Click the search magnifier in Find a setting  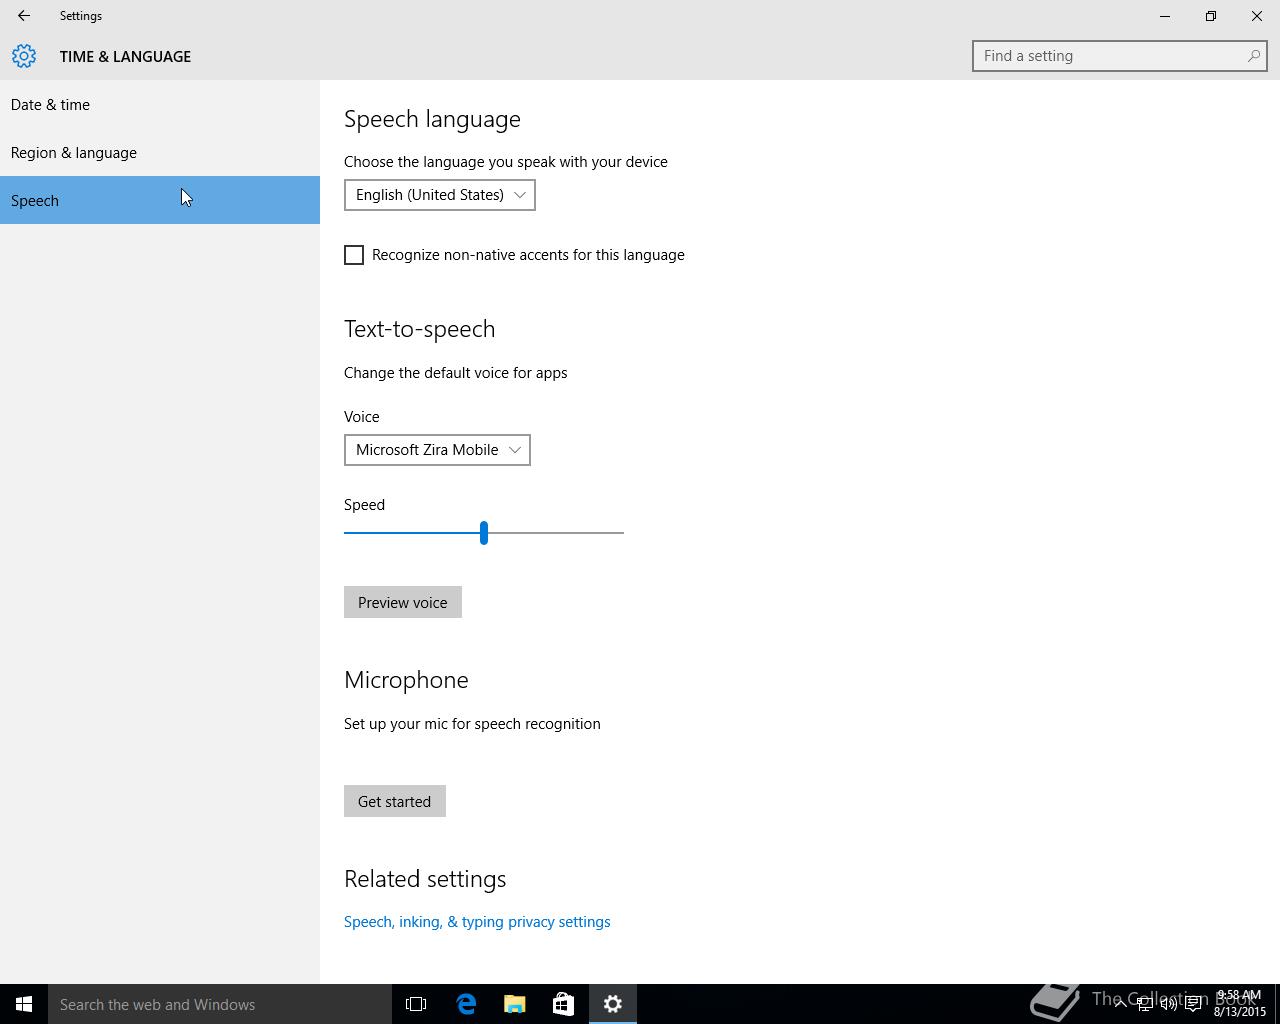tap(1253, 56)
